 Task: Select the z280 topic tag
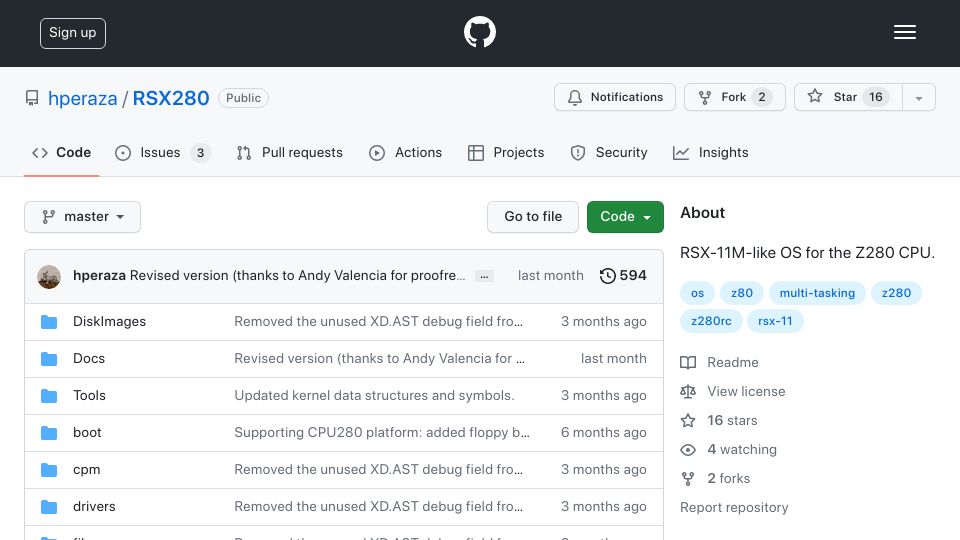[896, 293]
